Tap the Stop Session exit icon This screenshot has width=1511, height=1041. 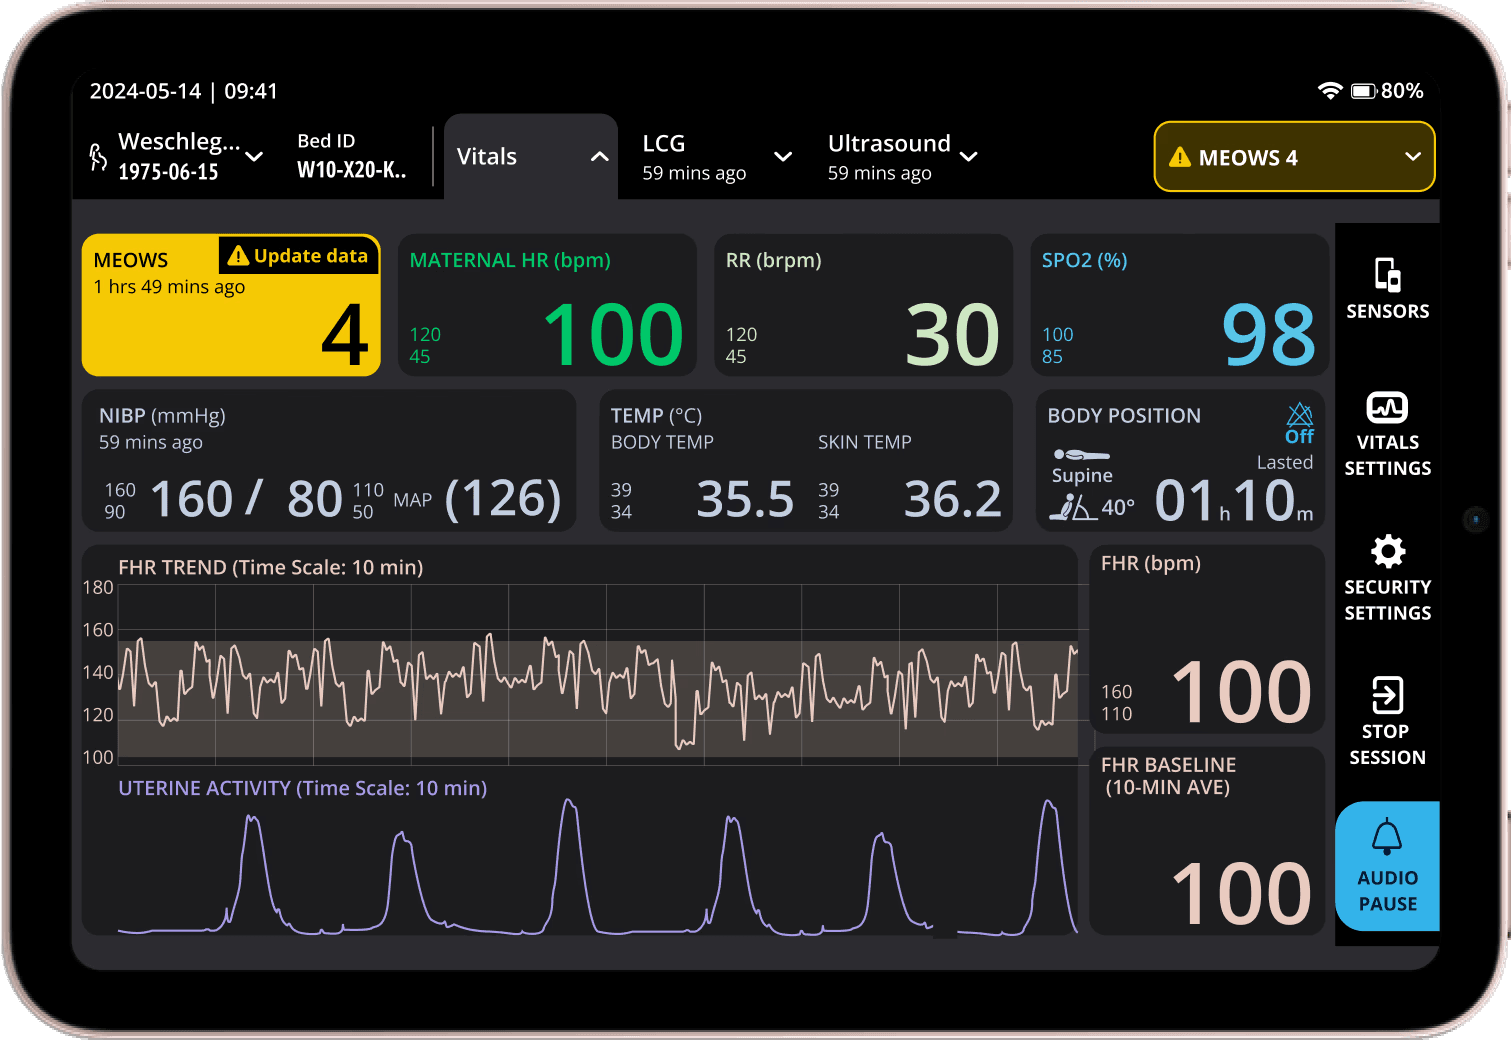(1387, 695)
